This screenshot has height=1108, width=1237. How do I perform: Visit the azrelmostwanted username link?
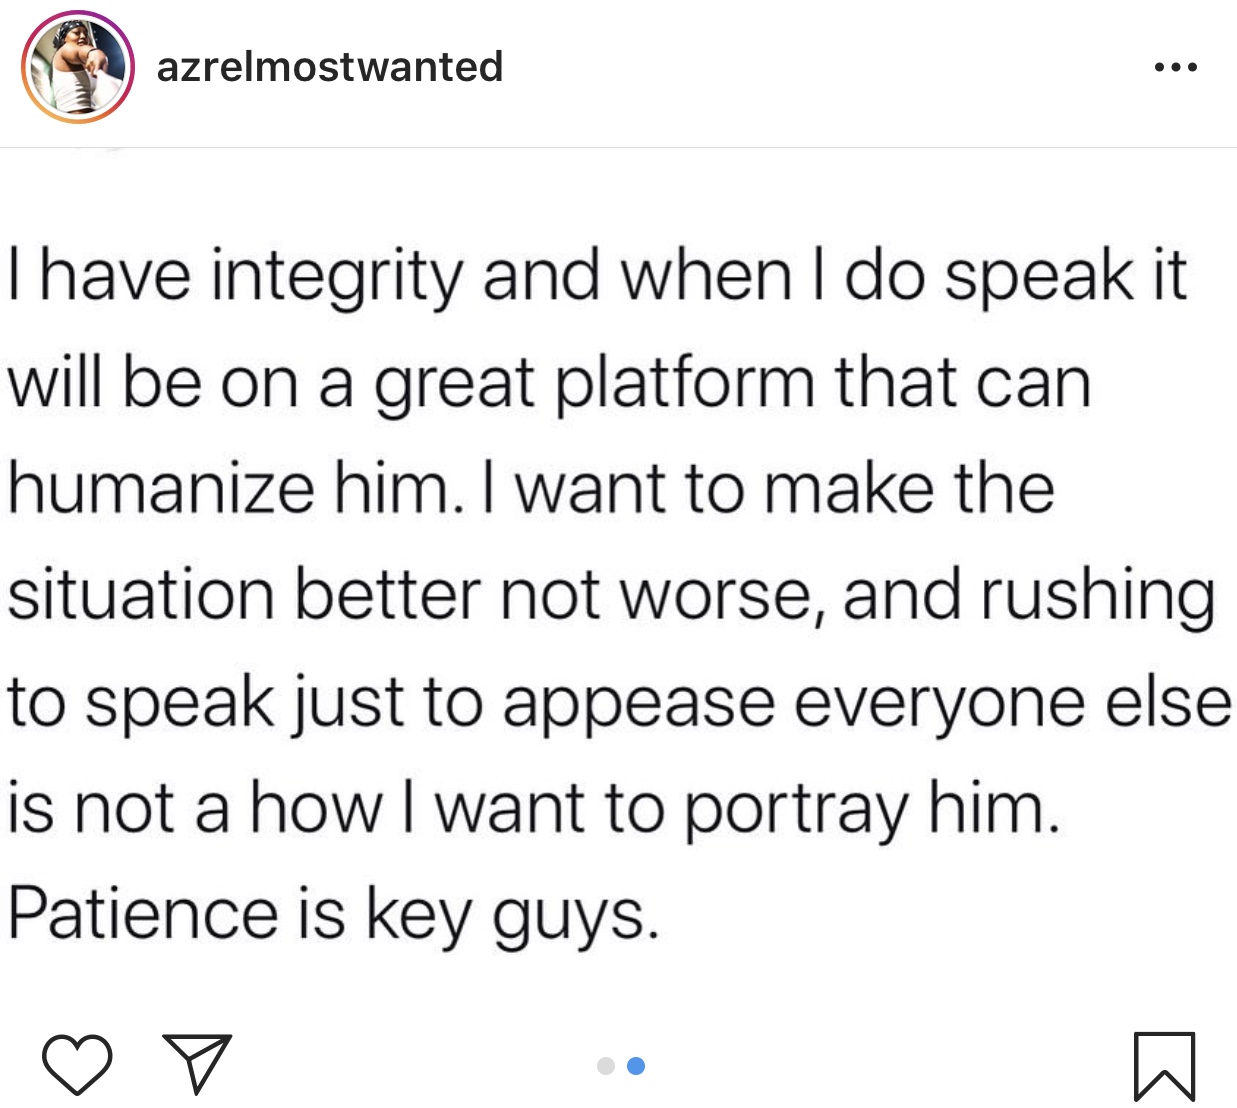330,68
